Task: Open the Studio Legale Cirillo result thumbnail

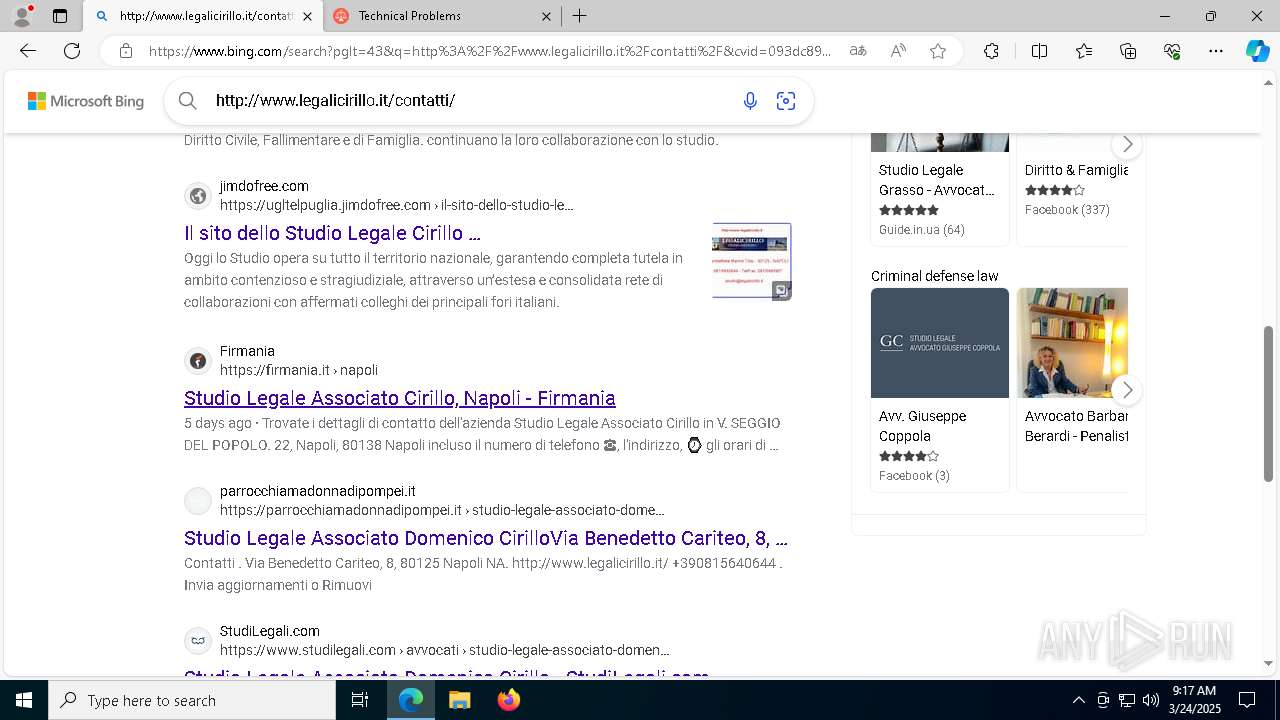Action: 752,260
